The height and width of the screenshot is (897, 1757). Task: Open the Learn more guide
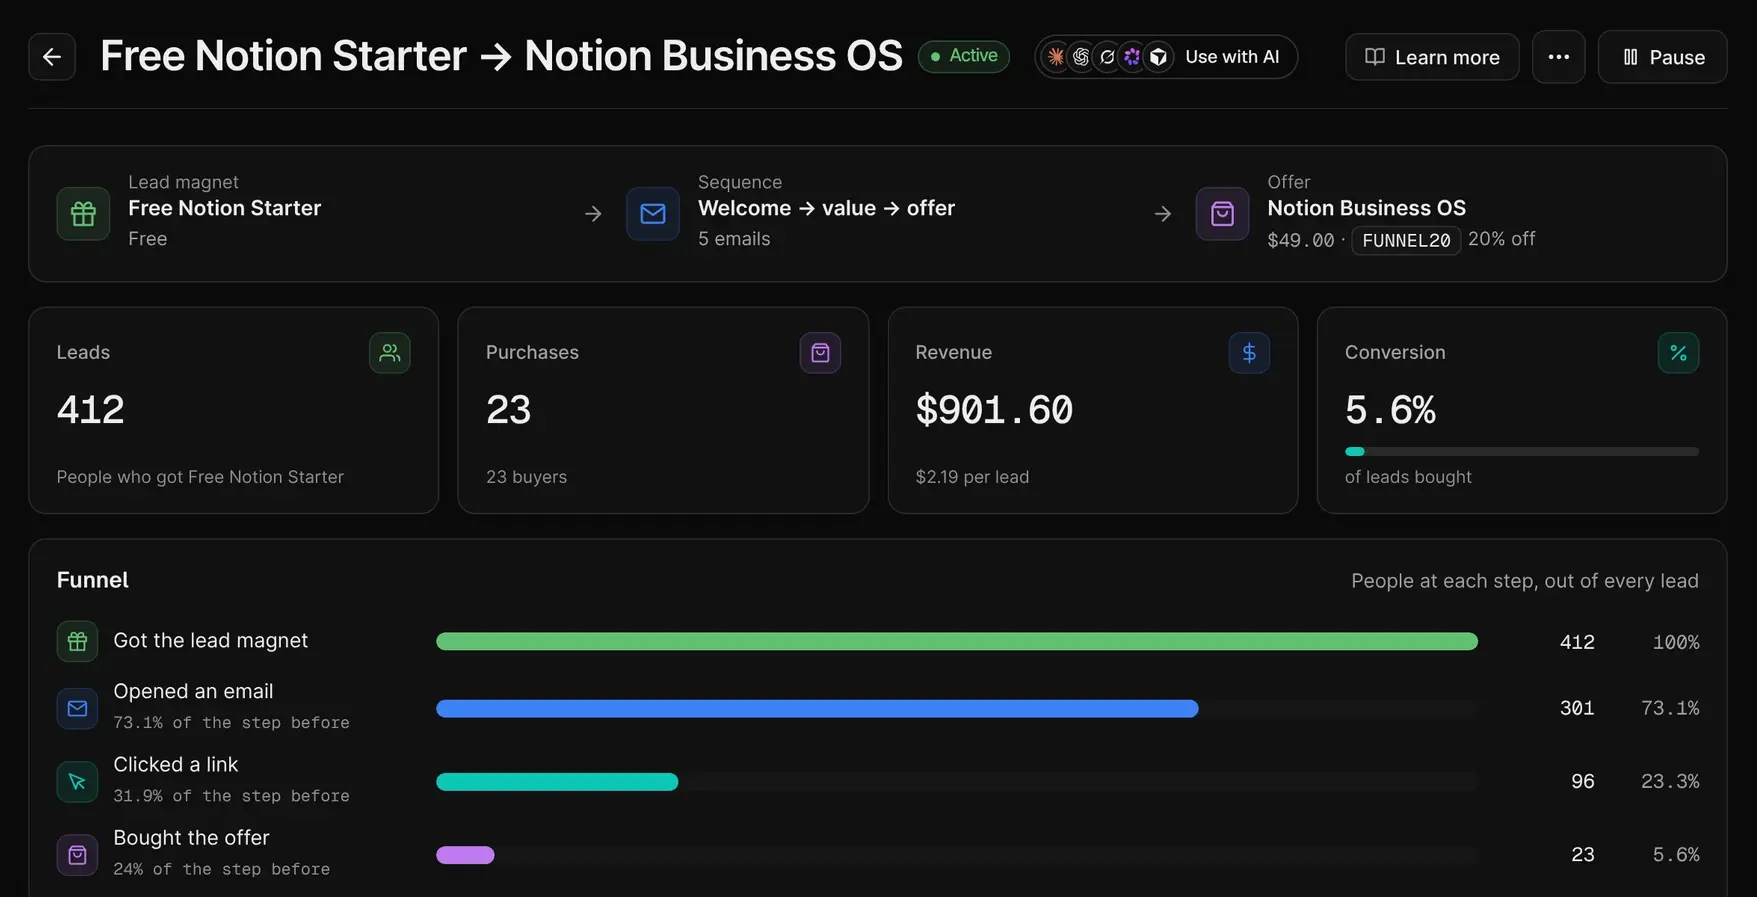coord(1432,57)
